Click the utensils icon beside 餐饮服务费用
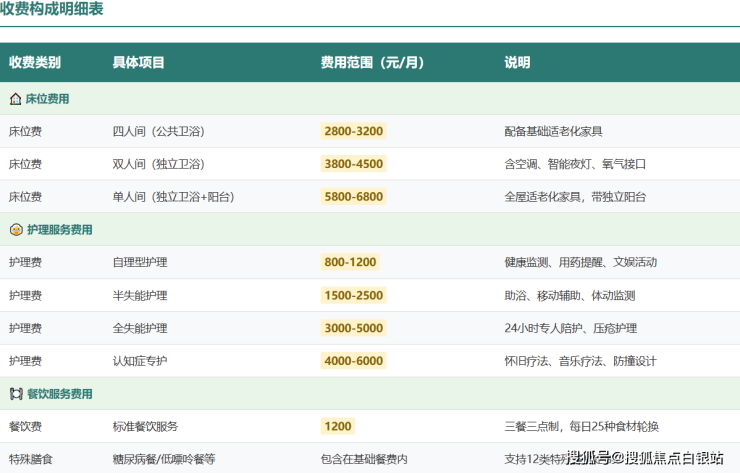The image size is (740, 473). click(x=15, y=394)
